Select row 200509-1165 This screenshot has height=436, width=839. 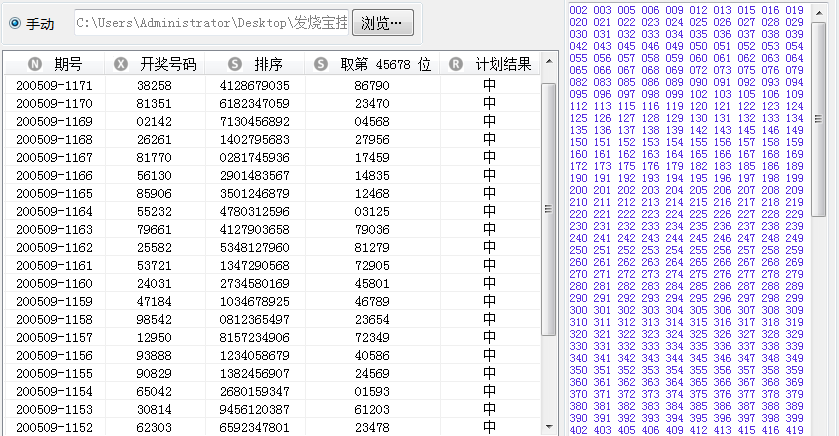[272, 193]
